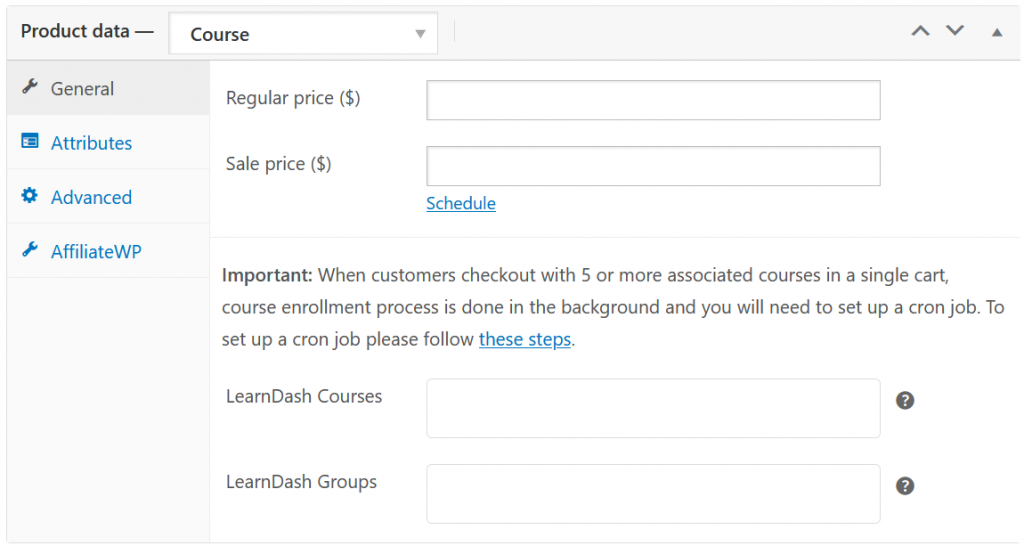
Task: Switch to the Attributes tab
Action: (x=91, y=143)
